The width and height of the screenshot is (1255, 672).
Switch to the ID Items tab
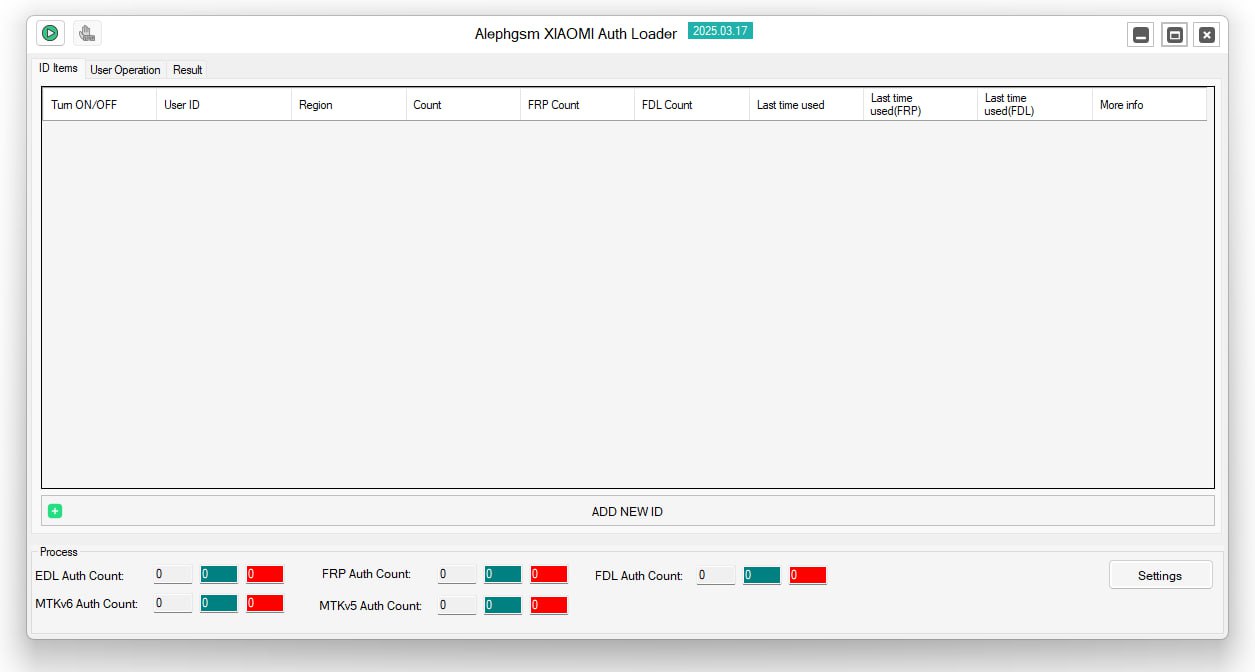point(58,68)
